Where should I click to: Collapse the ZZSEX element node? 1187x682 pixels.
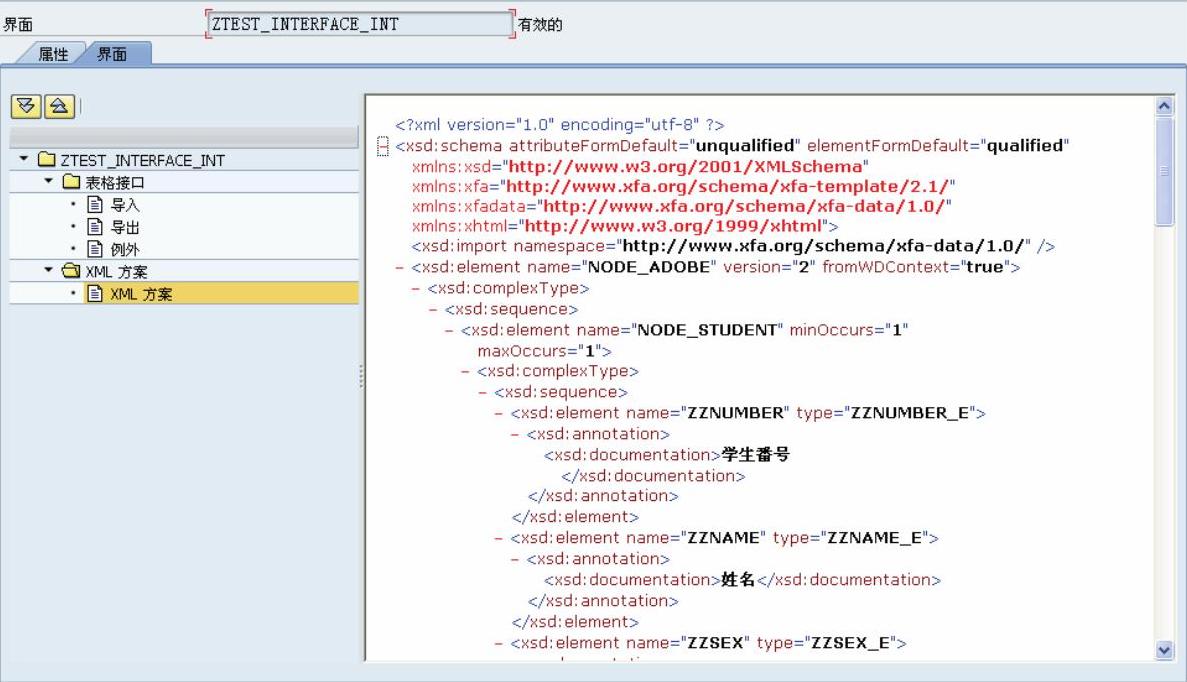[499, 643]
